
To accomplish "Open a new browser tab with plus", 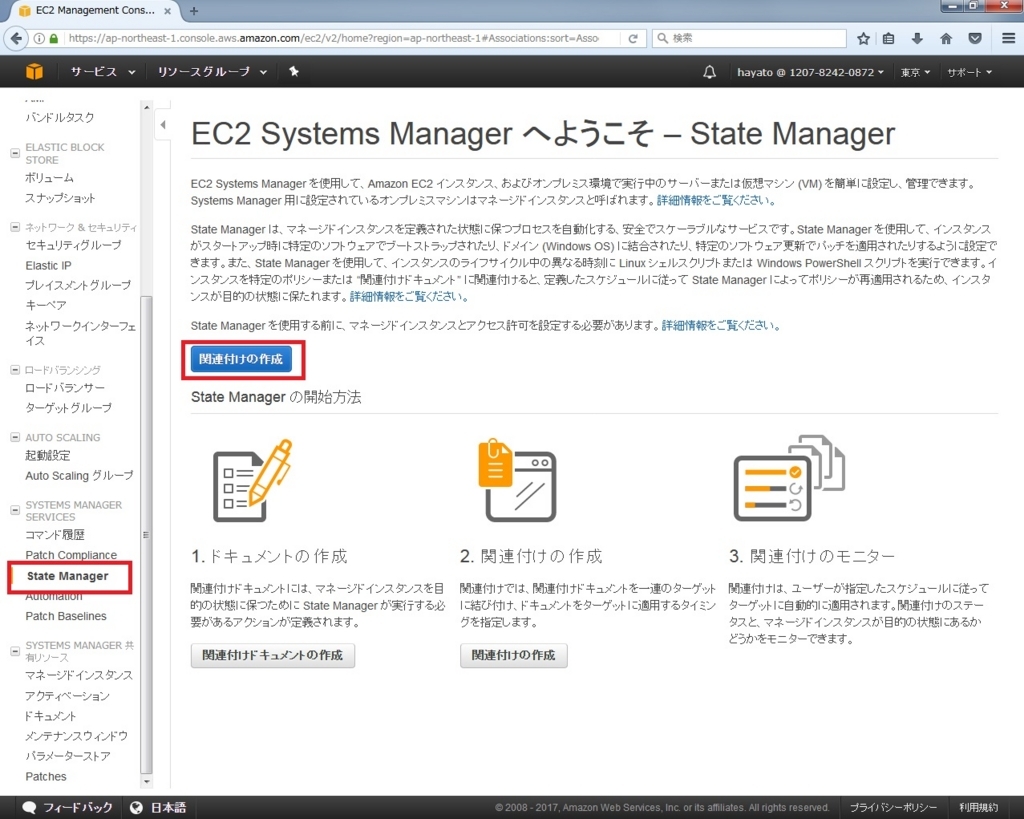I will (193, 11).
